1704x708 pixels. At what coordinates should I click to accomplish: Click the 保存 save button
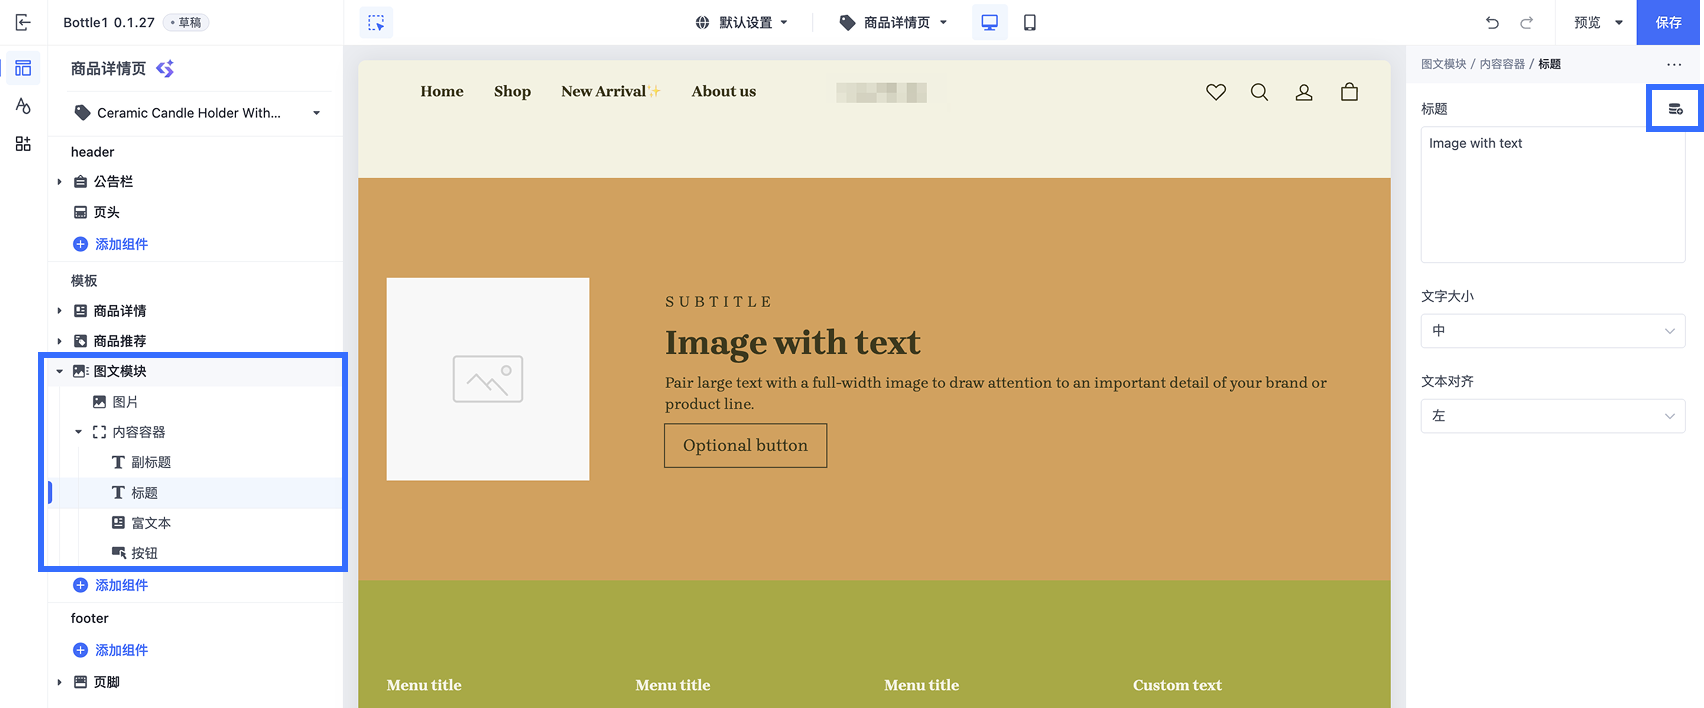pyautogui.click(x=1669, y=22)
